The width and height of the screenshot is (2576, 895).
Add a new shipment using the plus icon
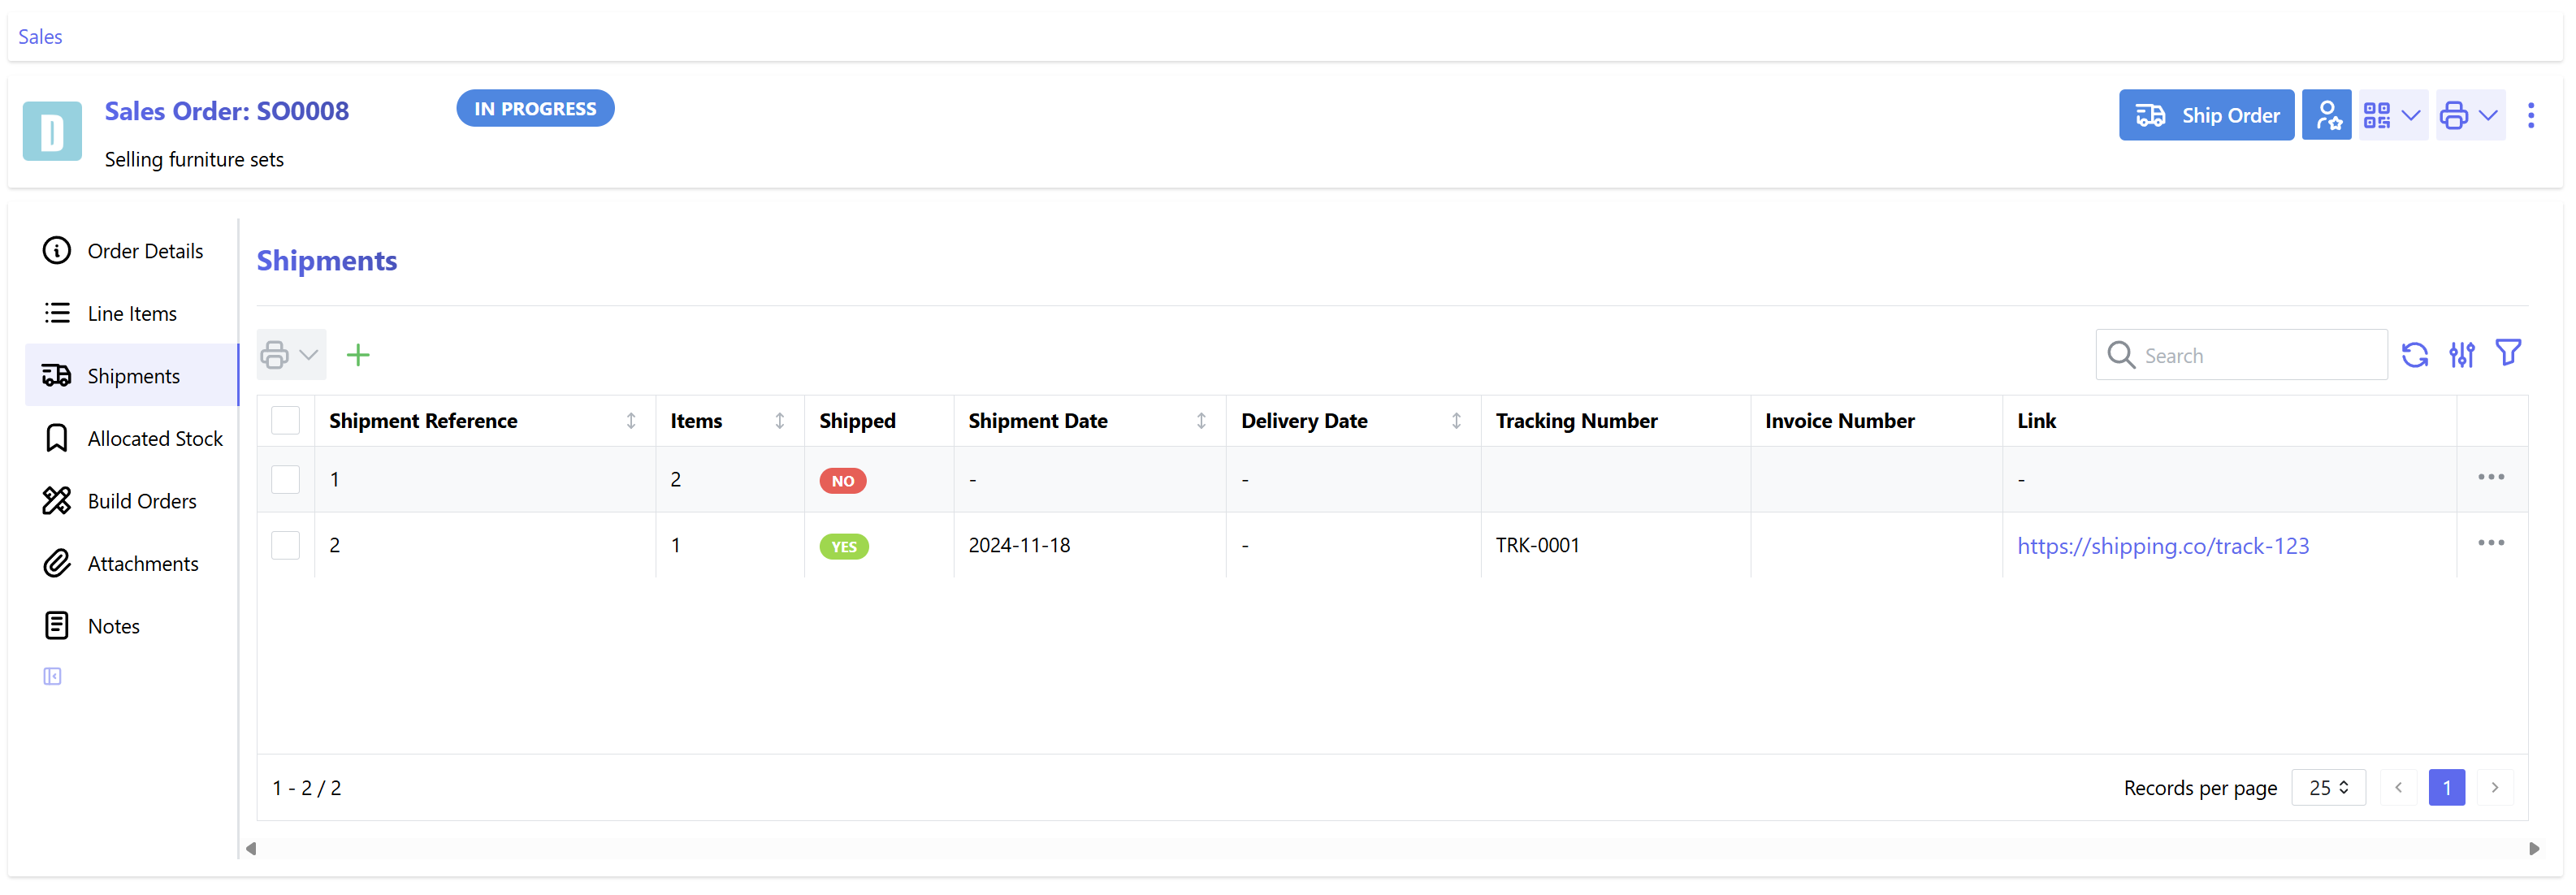(358, 354)
